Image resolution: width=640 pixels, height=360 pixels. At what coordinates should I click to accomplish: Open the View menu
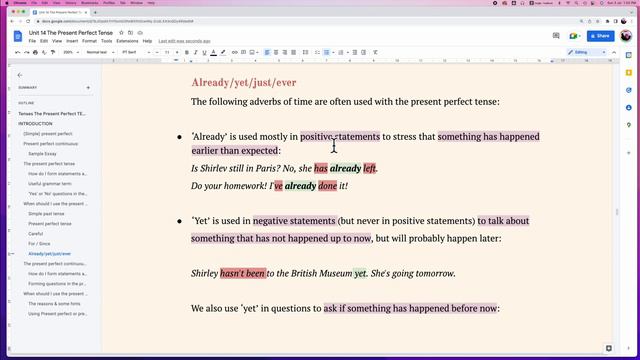point(57,41)
